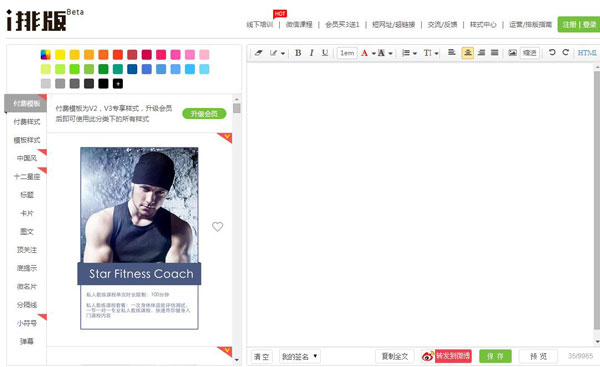Toggle bold formatting

[x=298, y=53]
